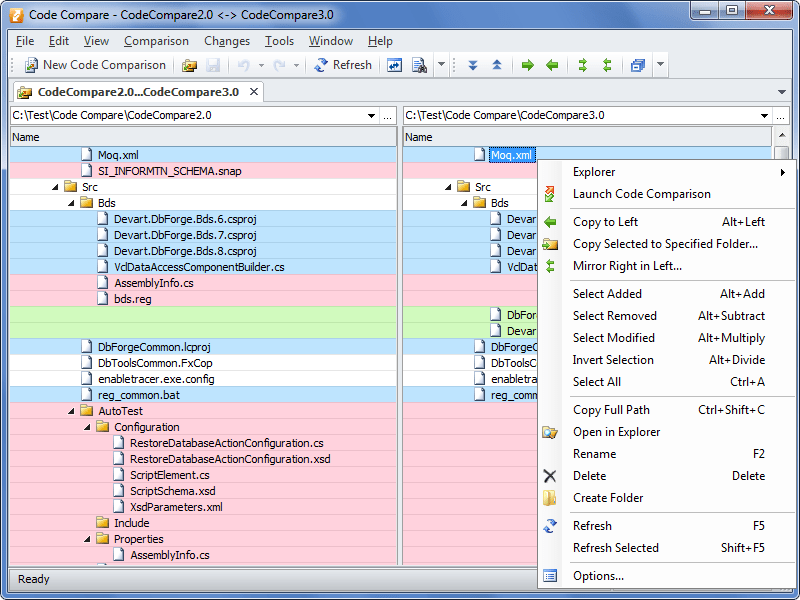Choose Copy Full Path in context menu
Screen dimensions: 800x600
click(x=668, y=410)
